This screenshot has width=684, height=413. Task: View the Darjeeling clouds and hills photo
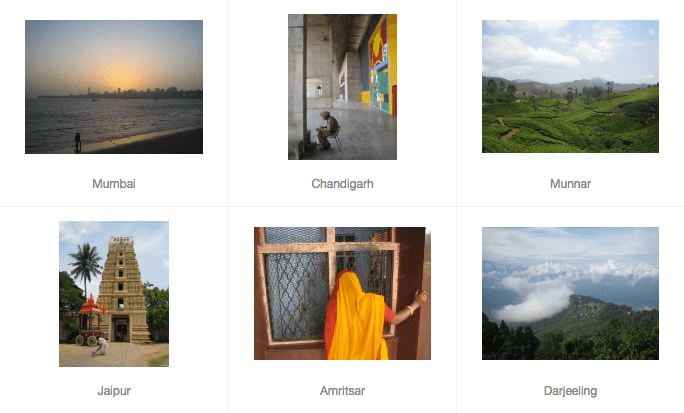(570, 294)
